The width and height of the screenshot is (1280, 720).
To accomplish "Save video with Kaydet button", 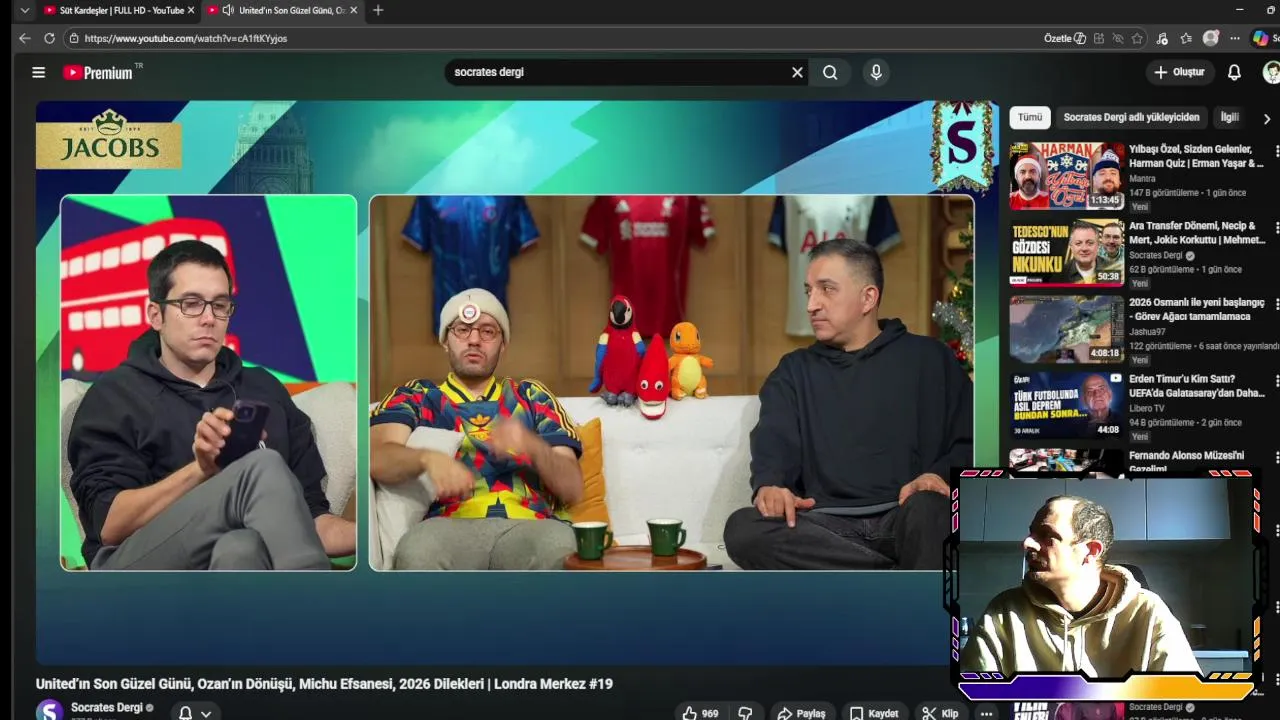I will click(874, 713).
